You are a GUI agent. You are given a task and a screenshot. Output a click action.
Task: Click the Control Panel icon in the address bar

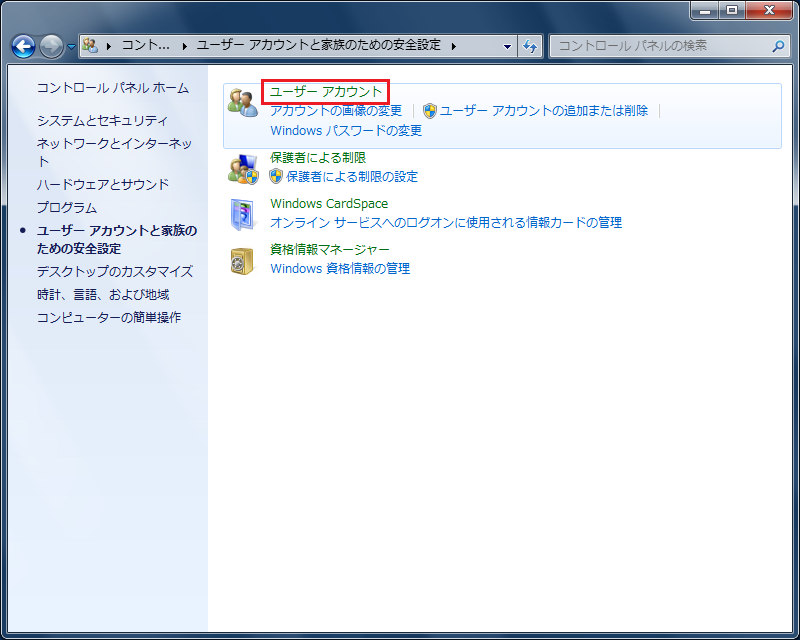pyautogui.click(x=90, y=46)
